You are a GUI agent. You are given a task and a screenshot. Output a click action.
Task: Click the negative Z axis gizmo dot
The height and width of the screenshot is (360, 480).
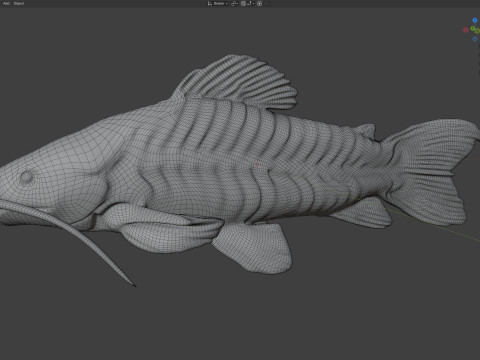click(475, 39)
